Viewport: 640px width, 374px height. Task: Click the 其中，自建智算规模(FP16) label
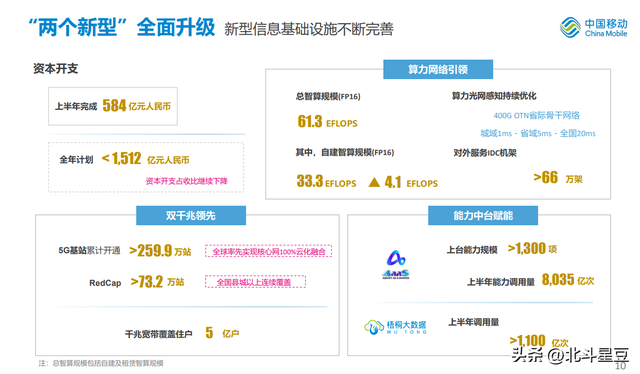(345, 152)
